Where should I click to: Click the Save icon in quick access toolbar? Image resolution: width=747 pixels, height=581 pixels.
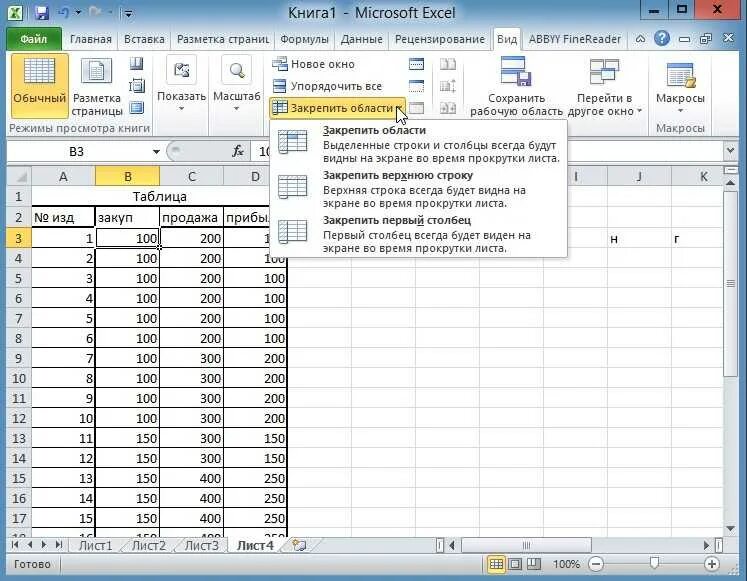42,12
